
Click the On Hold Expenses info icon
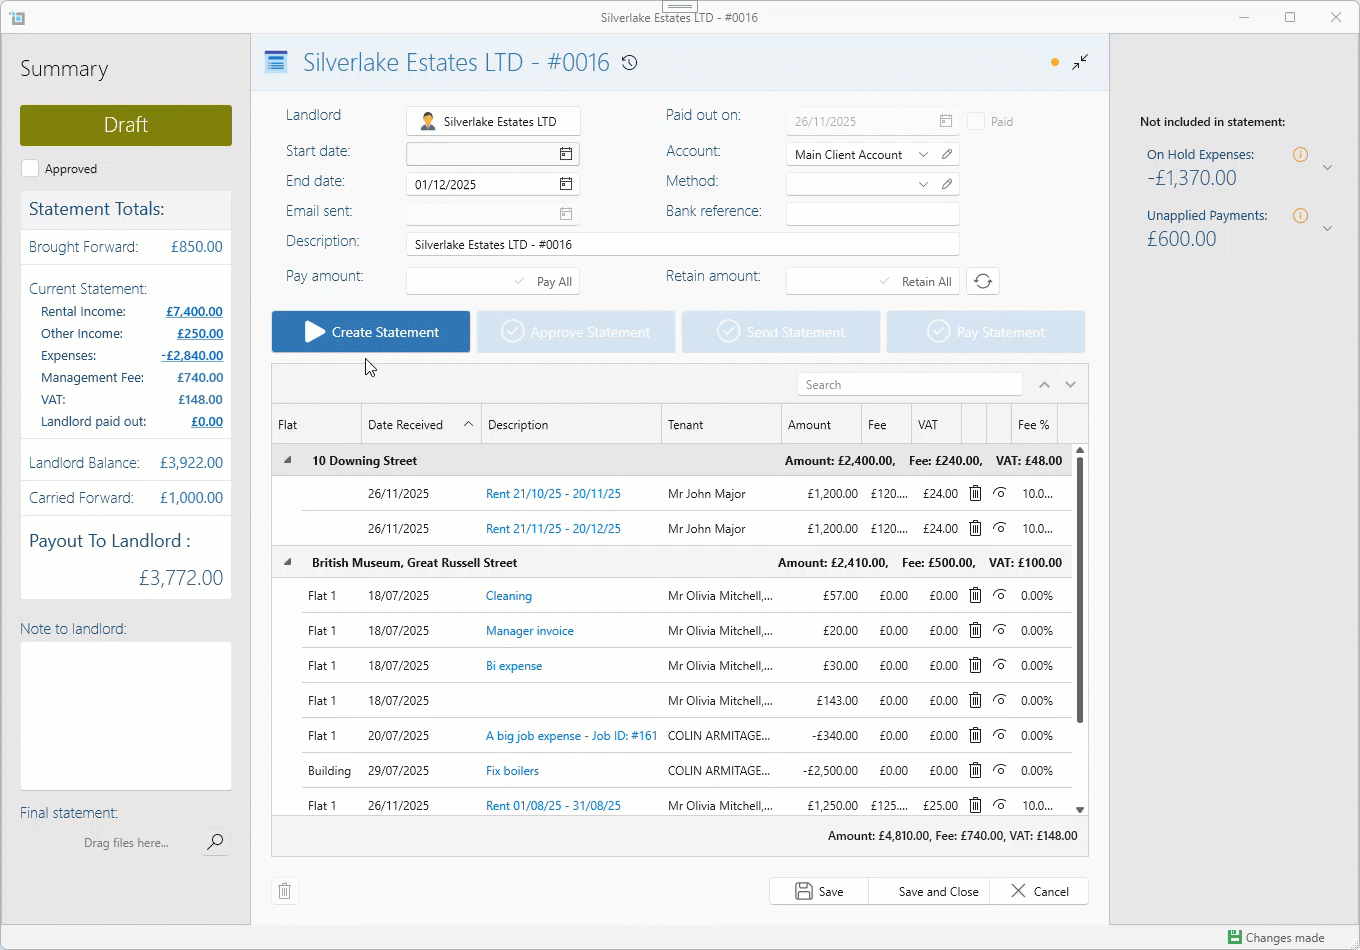[x=1300, y=154]
